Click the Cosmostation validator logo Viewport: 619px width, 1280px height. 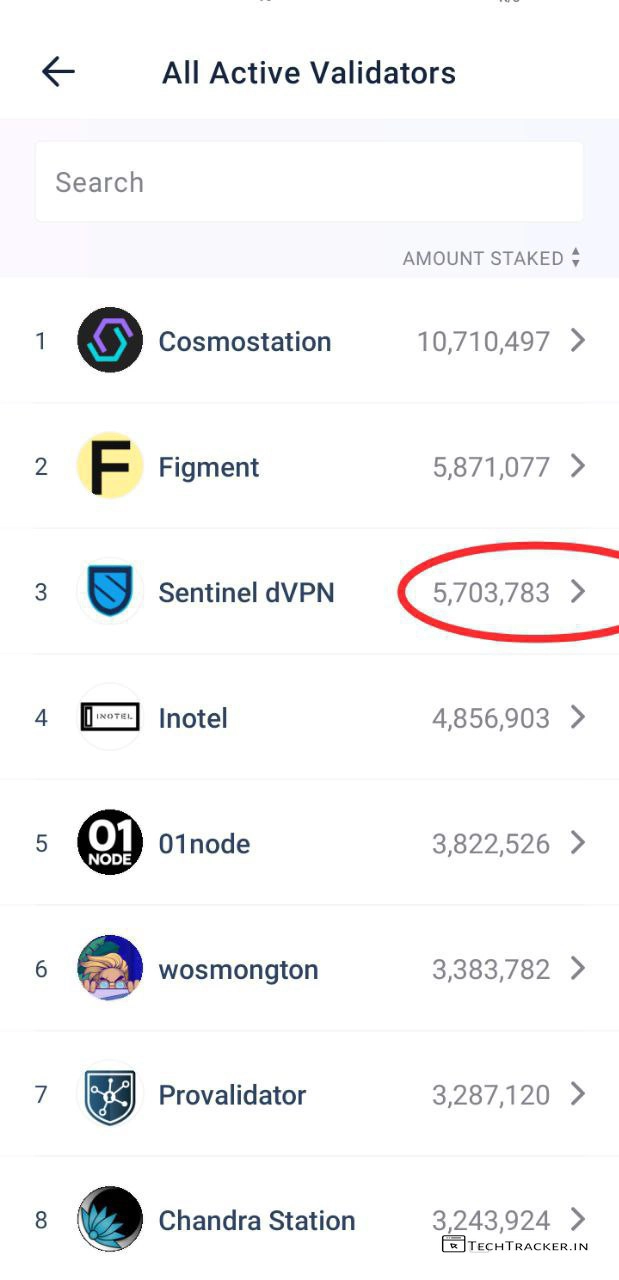pos(110,341)
